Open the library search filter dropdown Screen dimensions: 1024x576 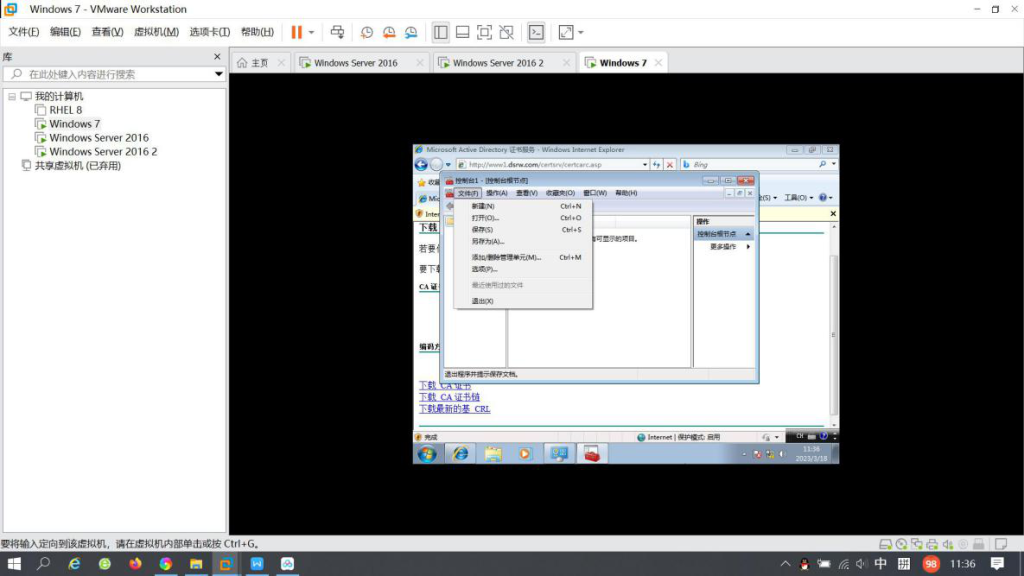coord(219,74)
